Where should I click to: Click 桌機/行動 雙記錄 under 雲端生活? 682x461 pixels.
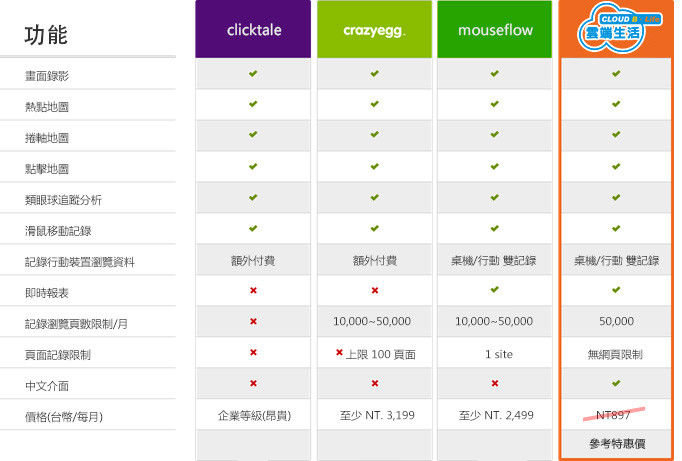tap(616, 261)
